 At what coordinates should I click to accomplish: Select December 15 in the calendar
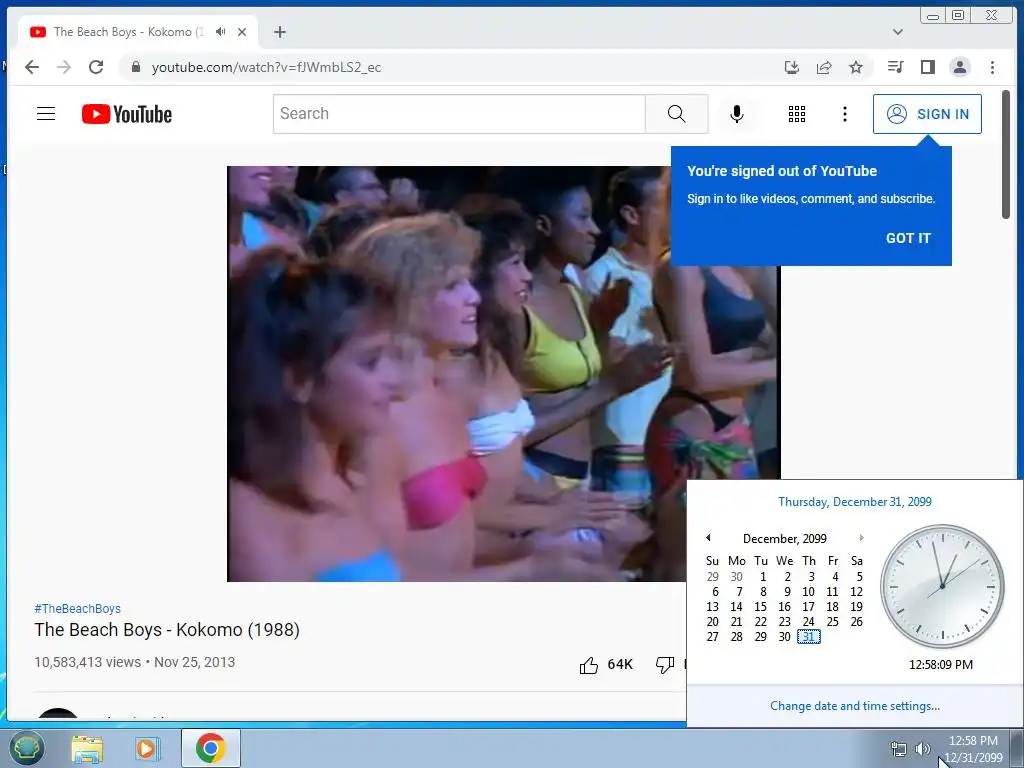point(760,607)
